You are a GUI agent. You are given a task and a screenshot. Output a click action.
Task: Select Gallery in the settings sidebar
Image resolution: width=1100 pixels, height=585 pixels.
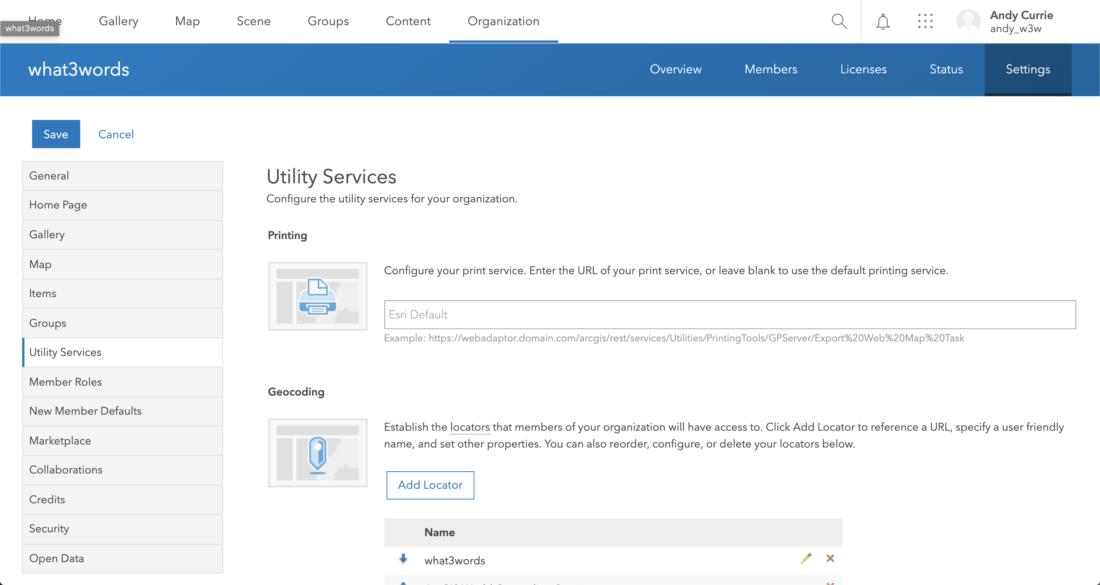click(x=123, y=234)
